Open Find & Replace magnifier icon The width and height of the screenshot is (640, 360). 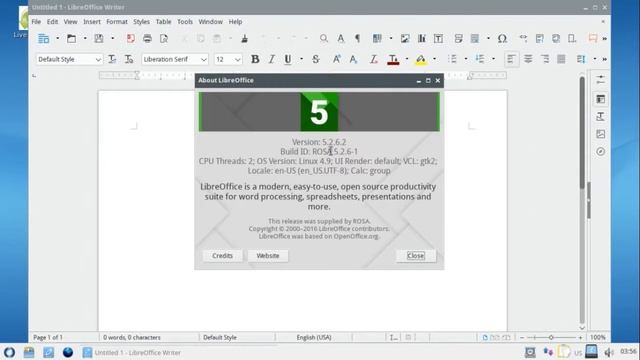[x=324, y=38]
